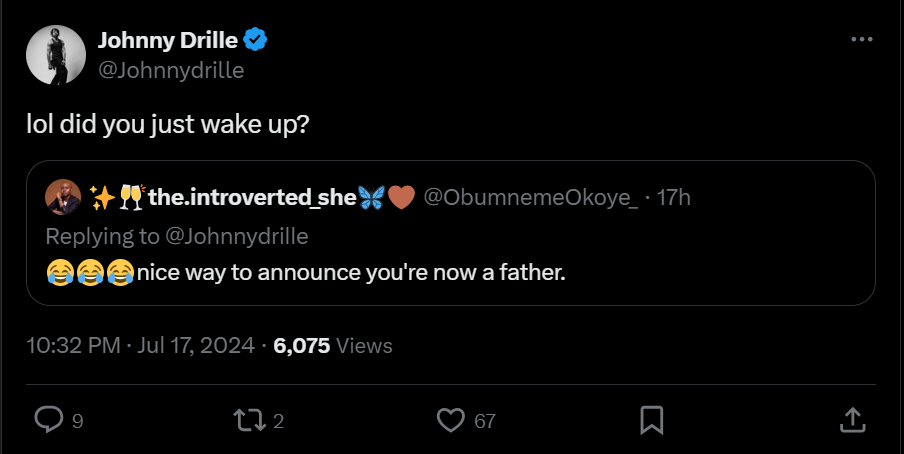Click the share upload arrow icon
The height and width of the screenshot is (454, 904).
coord(851,420)
